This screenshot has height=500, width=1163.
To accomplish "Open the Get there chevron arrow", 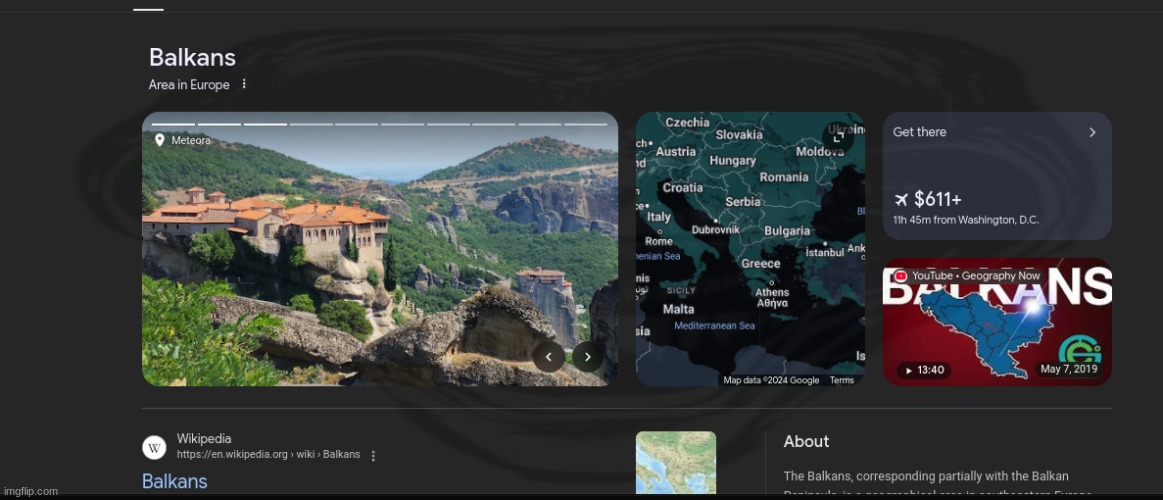I will pos(1092,132).
